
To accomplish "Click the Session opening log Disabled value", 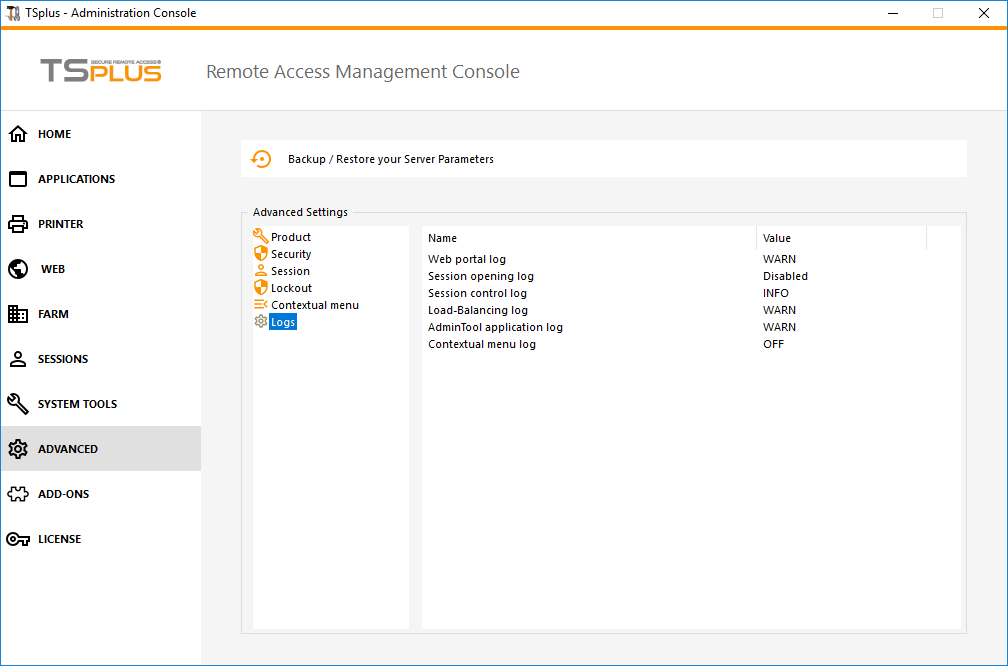I will (785, 276).
